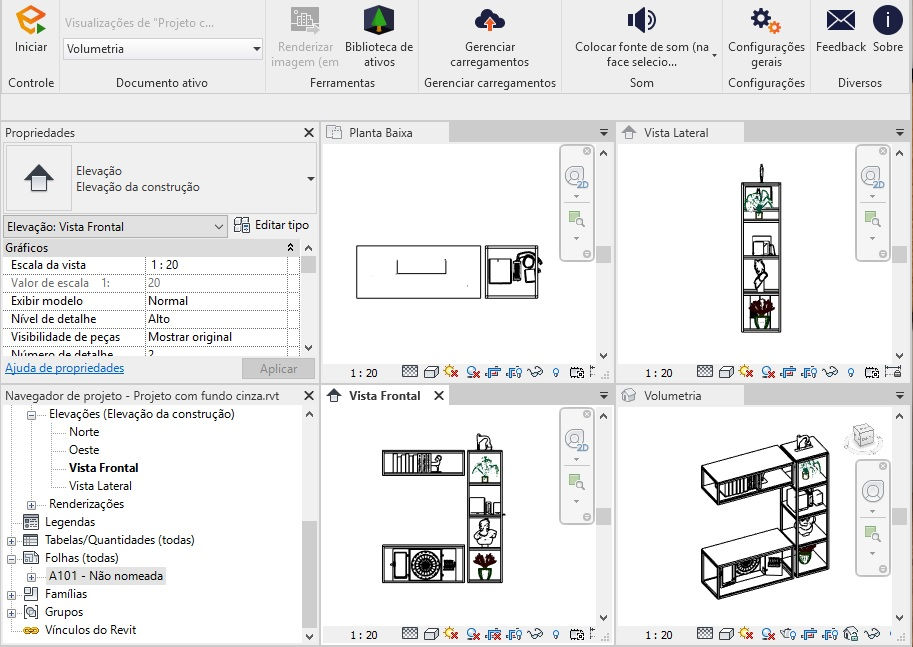Select Vista Lateral in project browser tree
This screenshot has height=647, width=913.
100,486
